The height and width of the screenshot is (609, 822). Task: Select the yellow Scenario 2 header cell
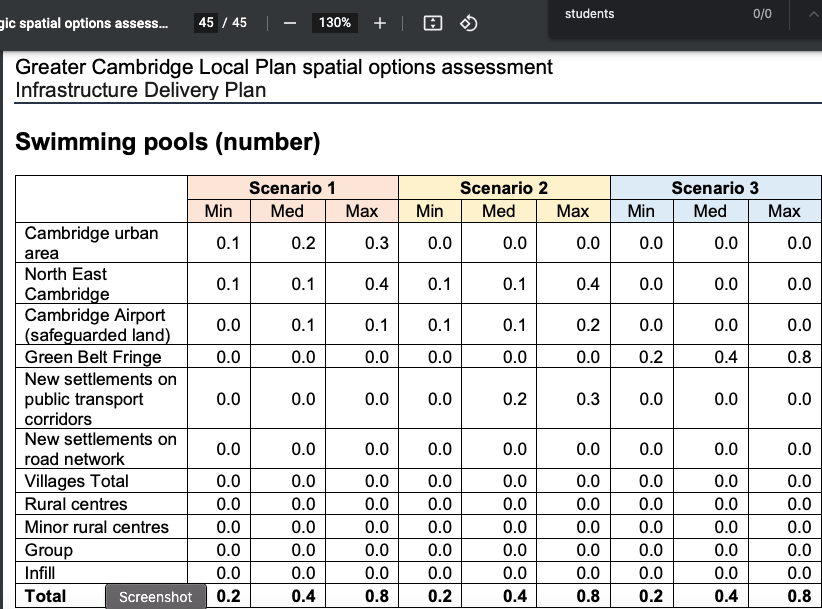(504, 188)
